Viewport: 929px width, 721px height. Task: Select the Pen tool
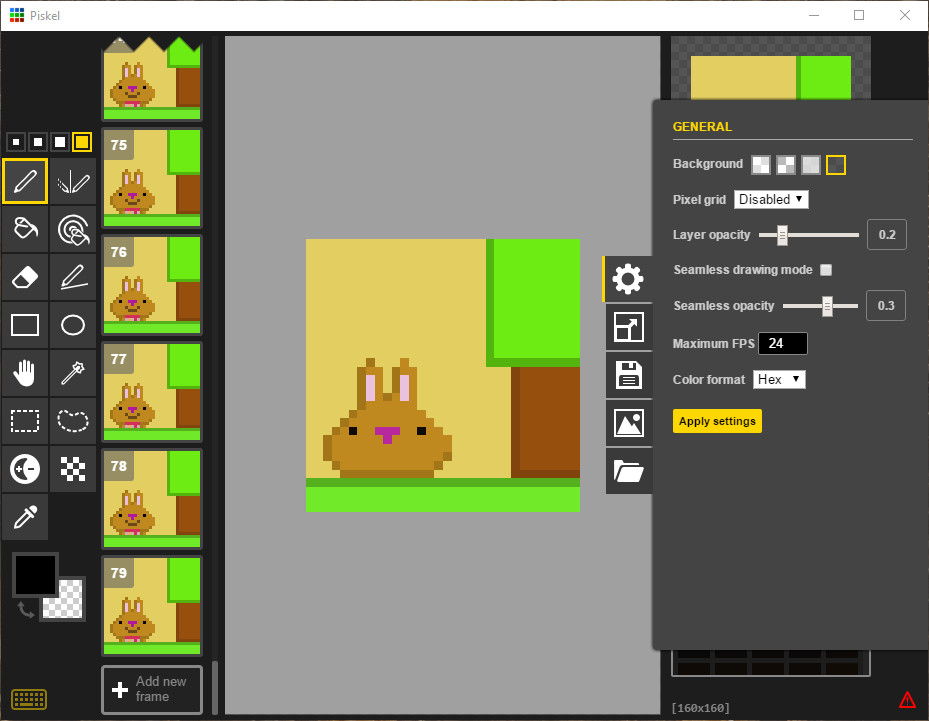click(25, 181)
